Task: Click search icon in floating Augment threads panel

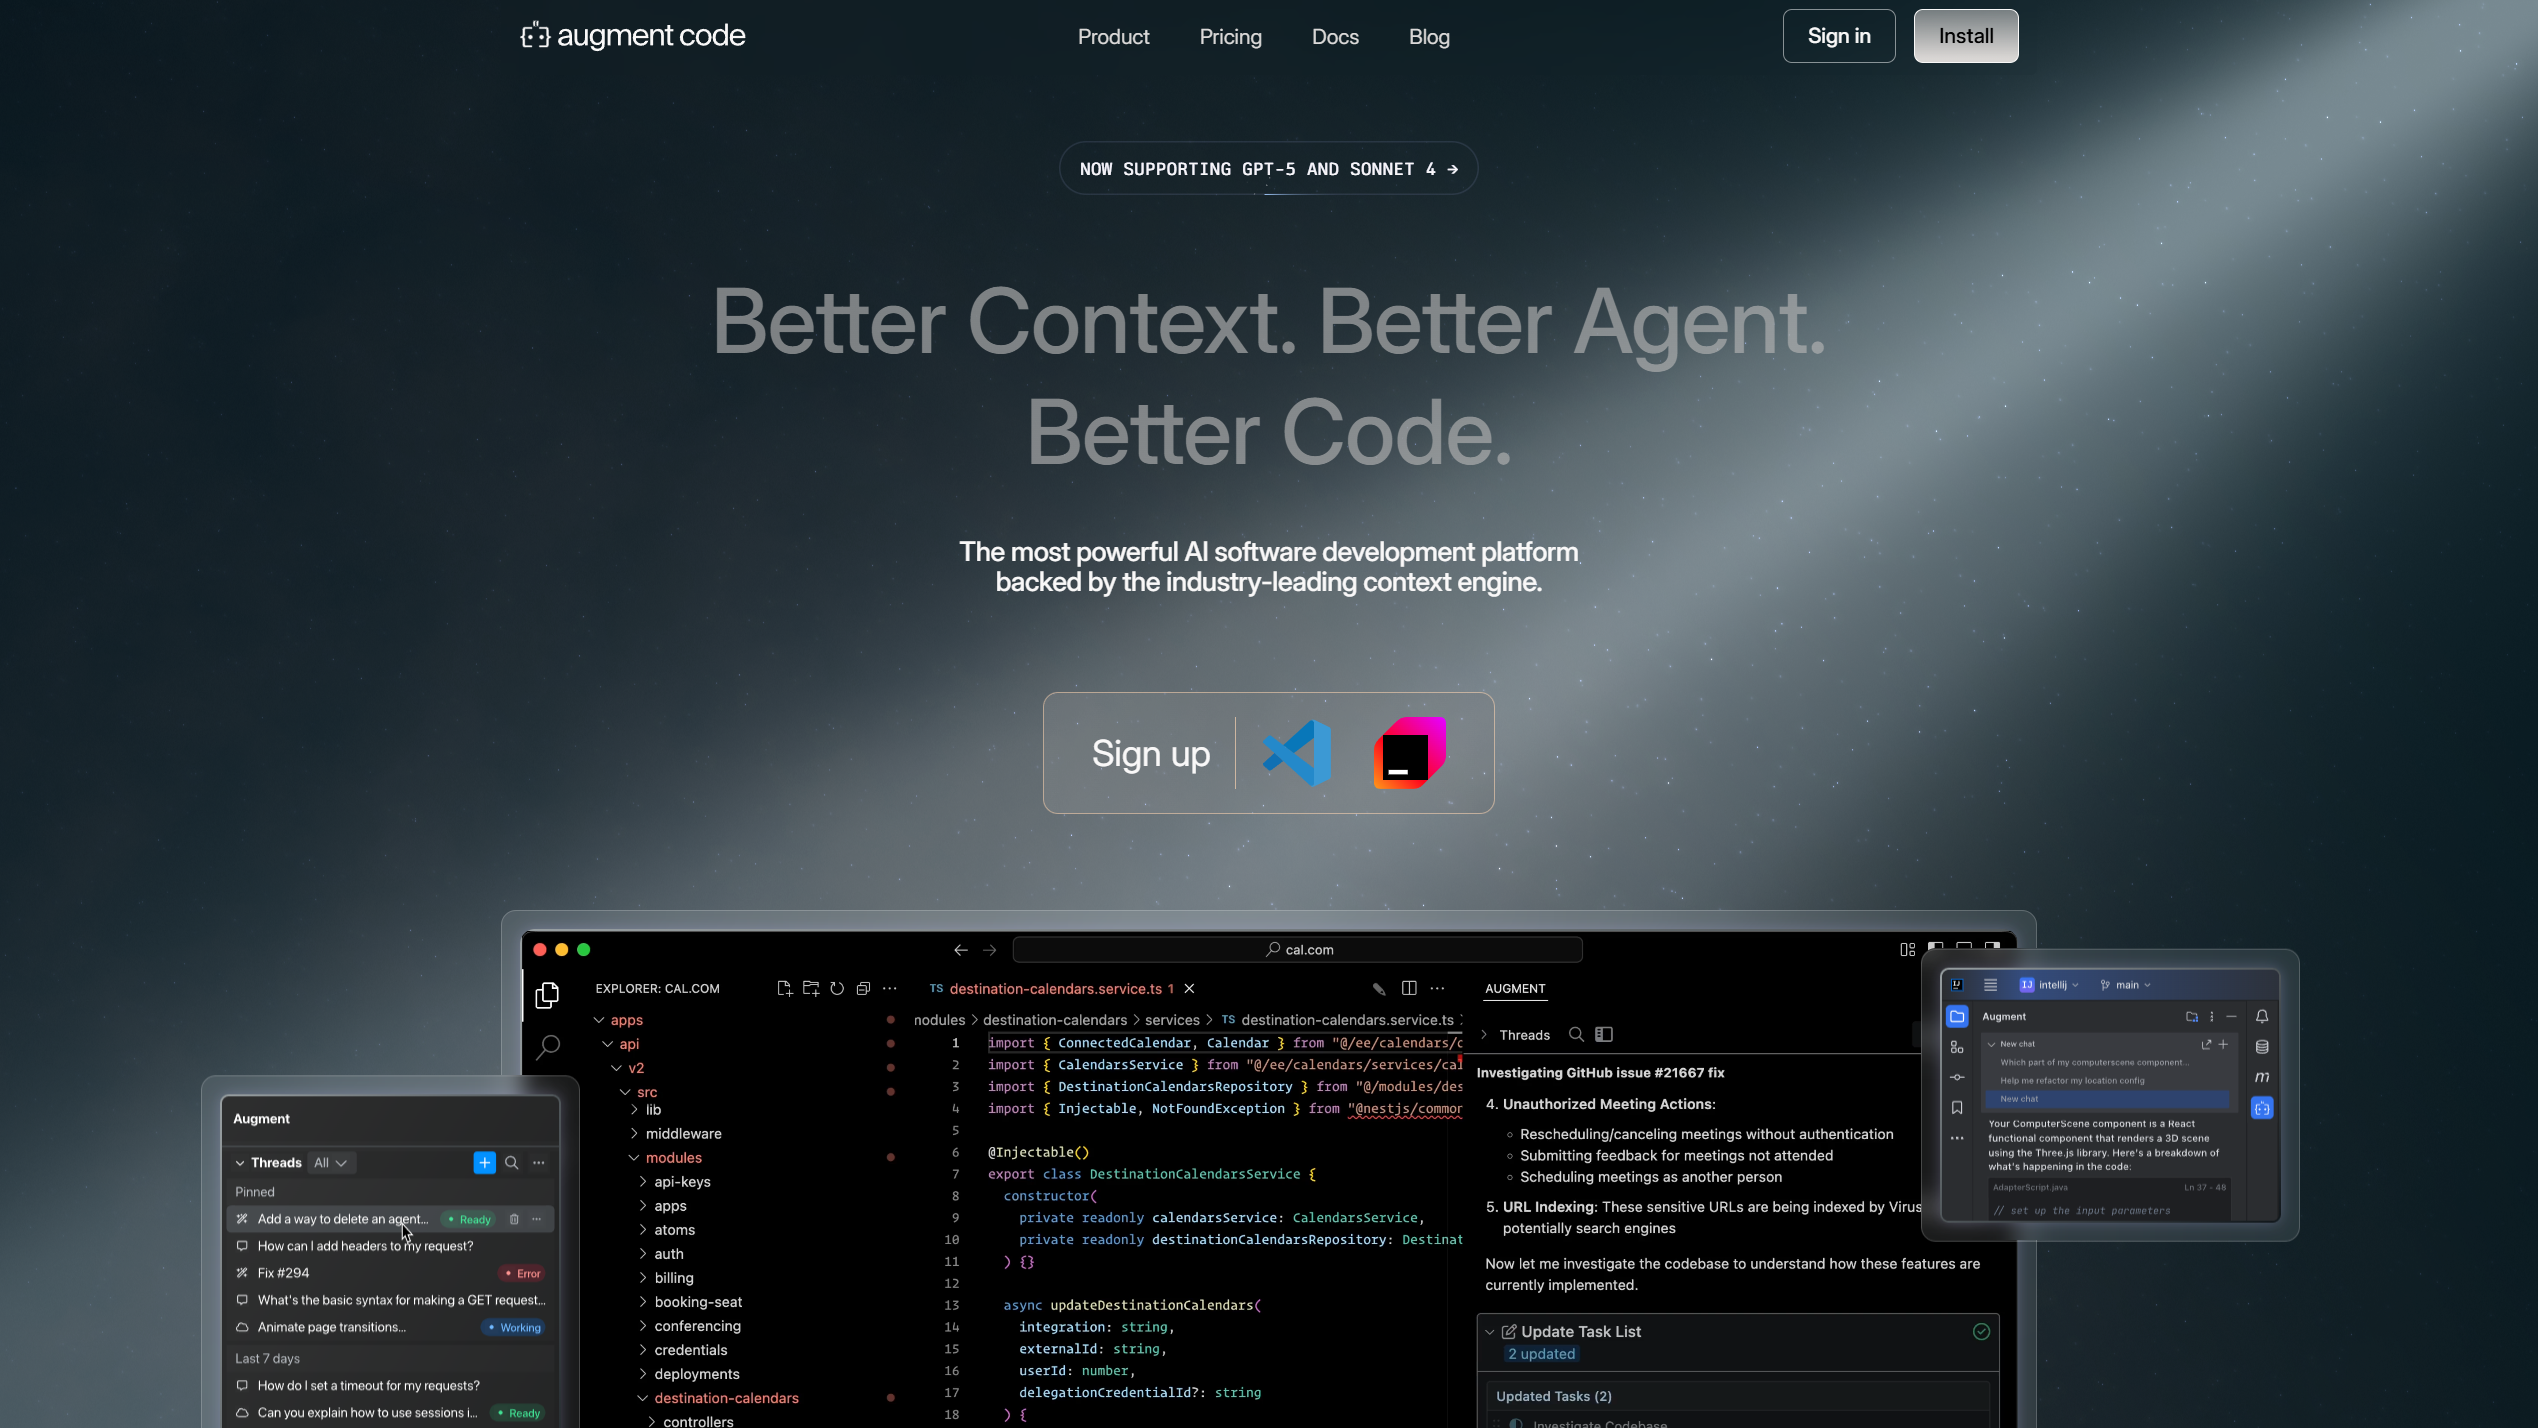Action: (x=512, y=1163)
